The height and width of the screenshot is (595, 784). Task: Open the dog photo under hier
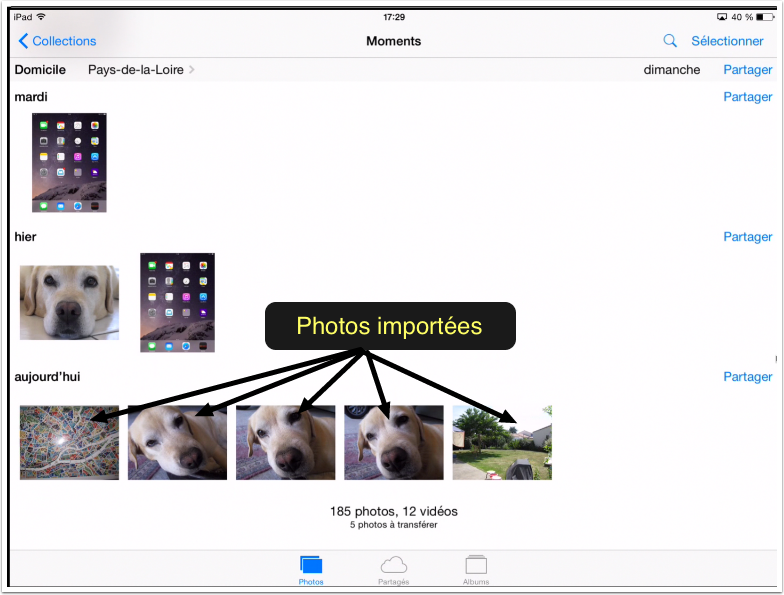69,303
